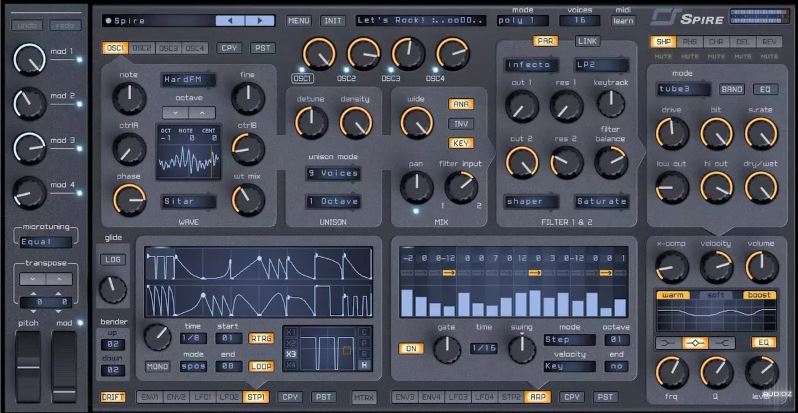Click the mod 1 knob
Screen dimensions: 798x413
click(30, 59)
